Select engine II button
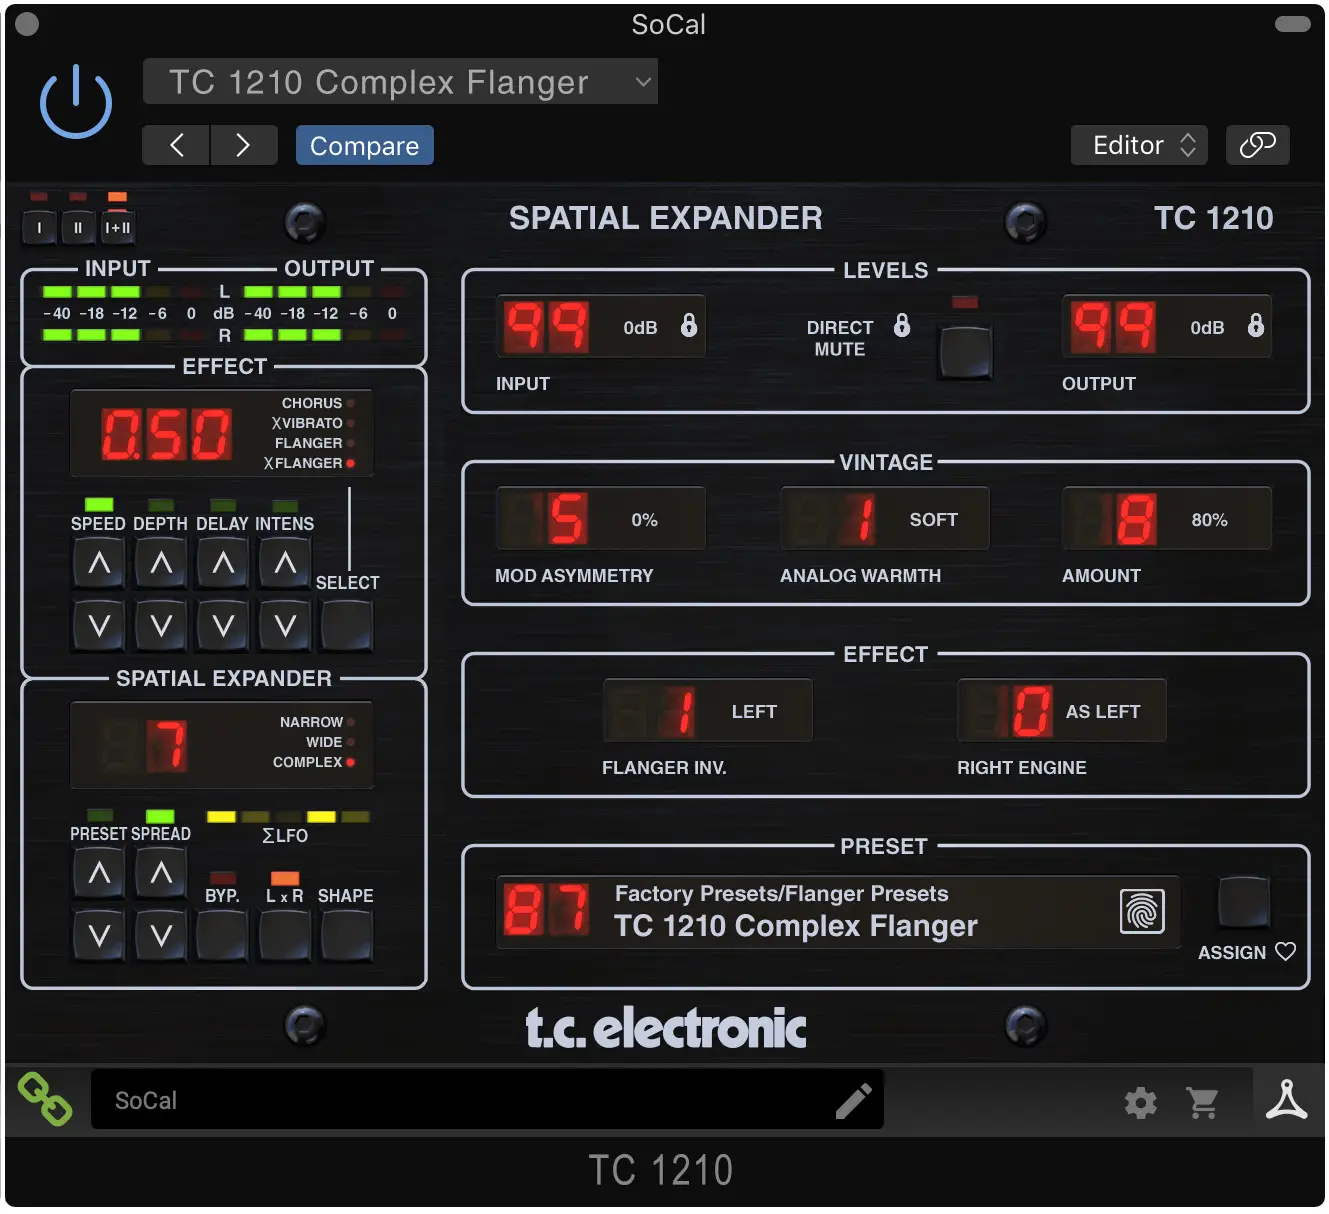Screen dimensions: 1329x1214 (x=78, y=228)
